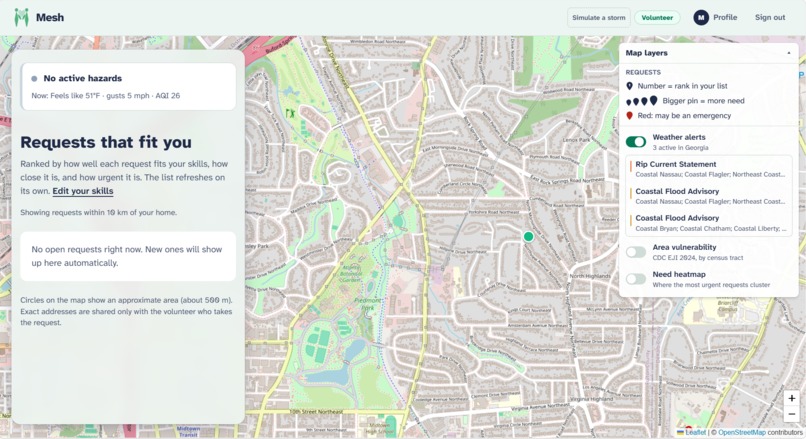Turn off the Weather alerts switch

(636, 142)
